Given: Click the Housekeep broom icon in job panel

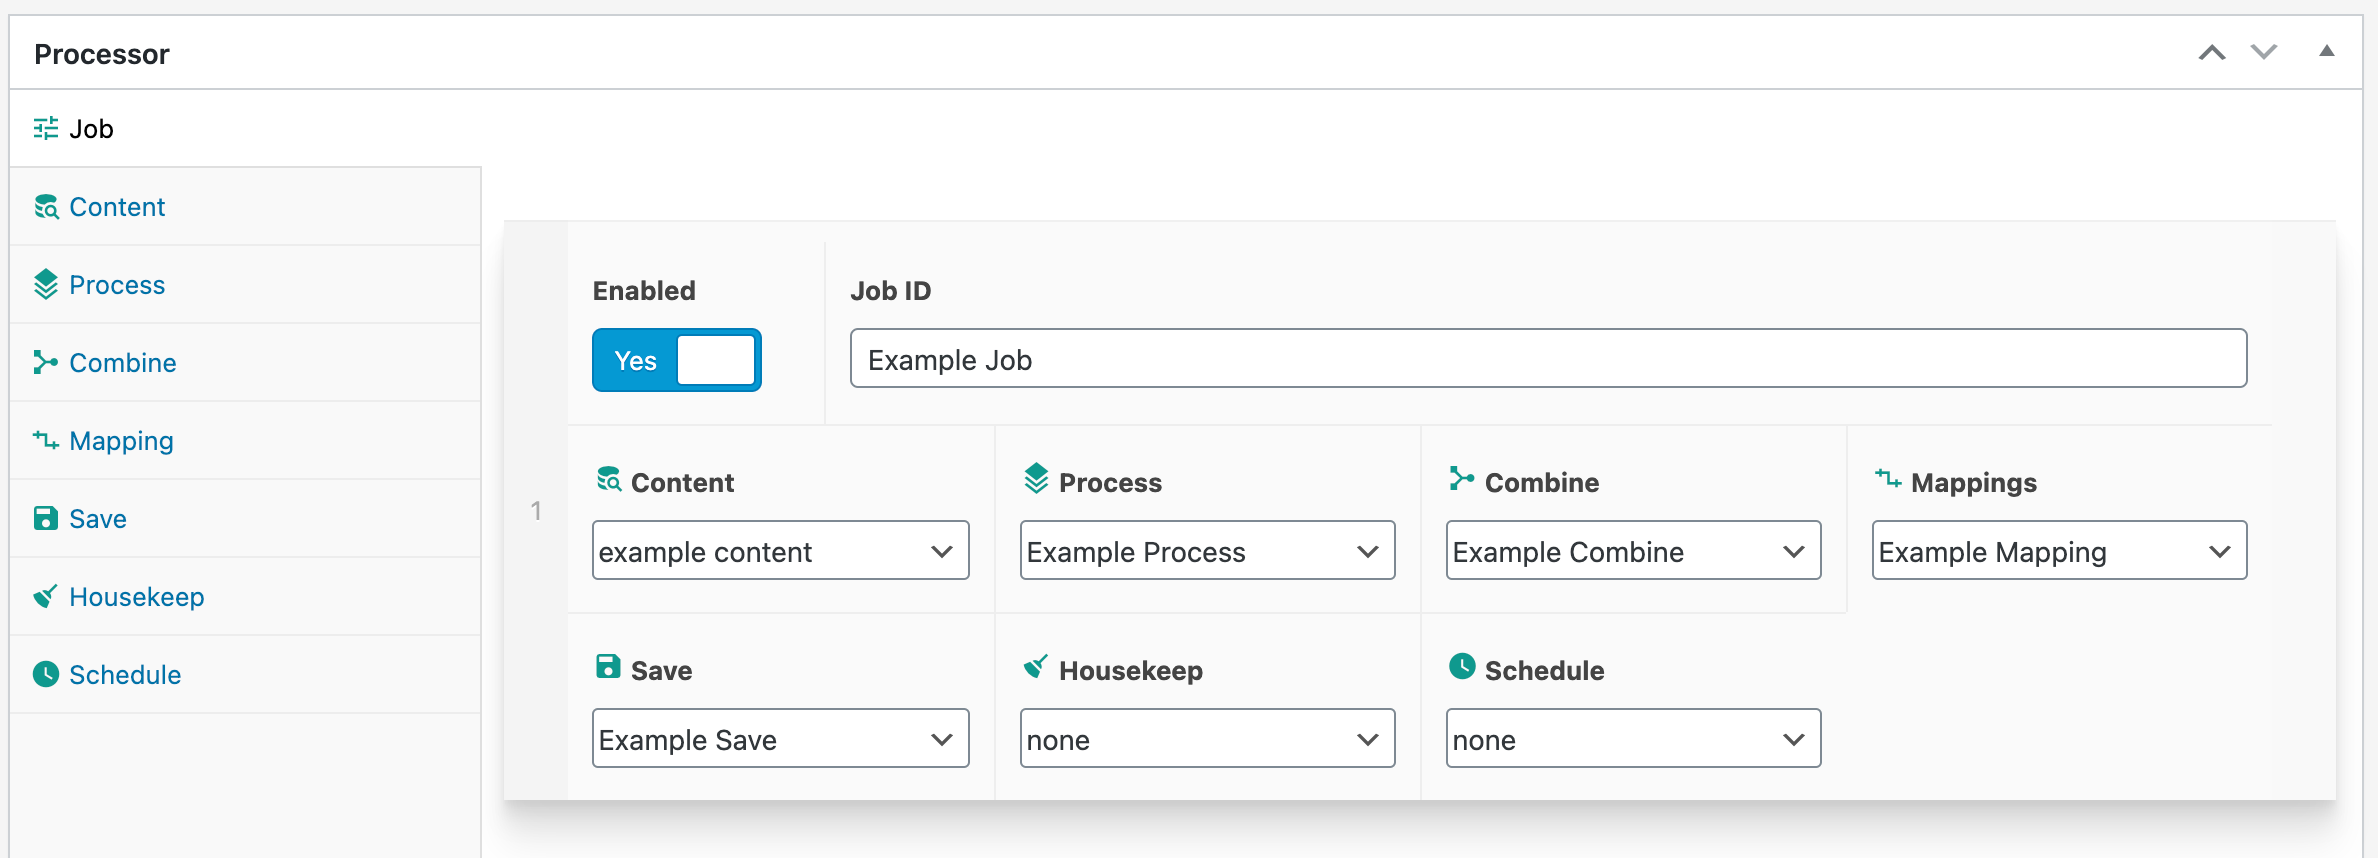Looking at the screenshot, I should click(1036, 666).
